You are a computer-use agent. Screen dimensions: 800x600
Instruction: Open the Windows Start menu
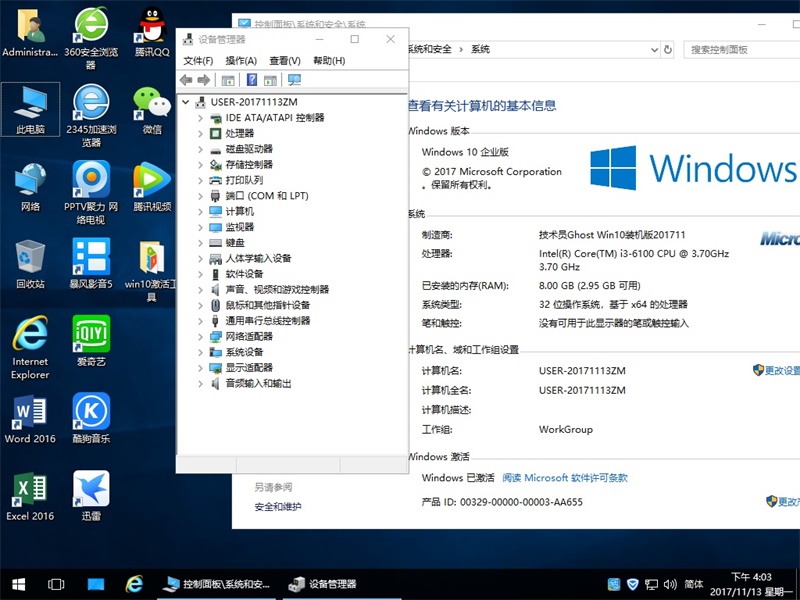pyautogui.click(x=18, y=584)
